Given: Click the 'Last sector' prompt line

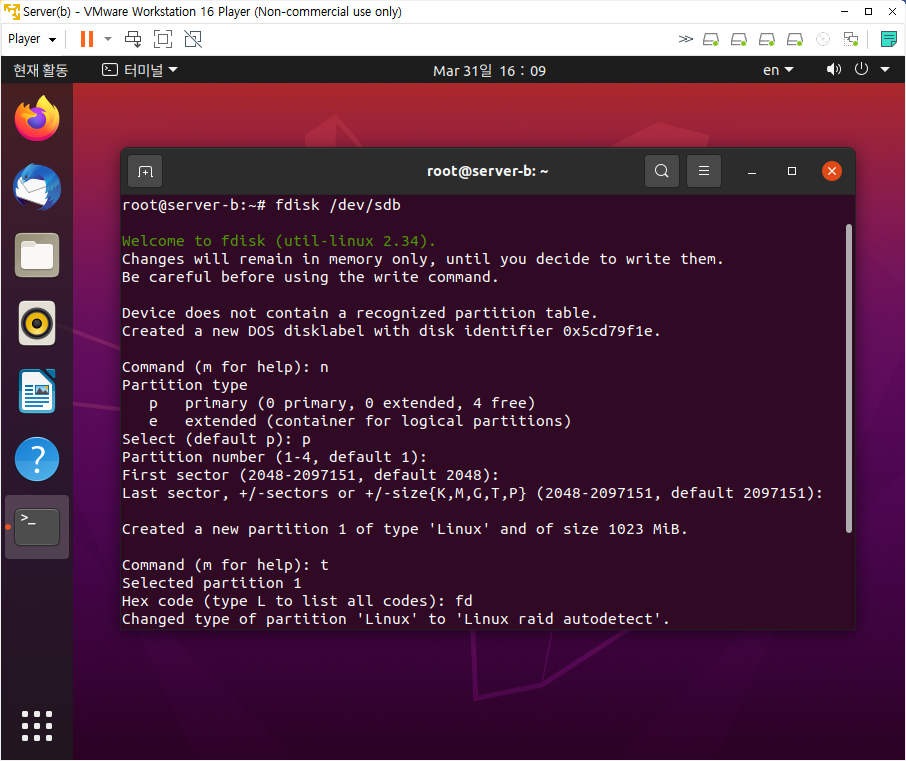Looking at the screenshot, I should (x=472, y=493).
